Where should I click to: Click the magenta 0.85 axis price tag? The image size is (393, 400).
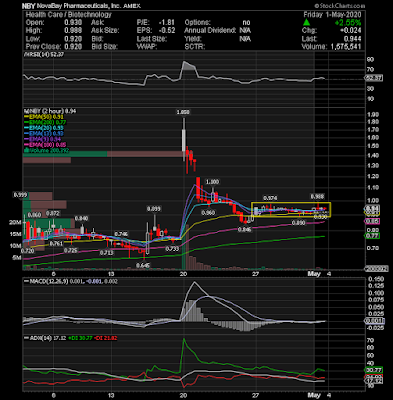[372, 221]
